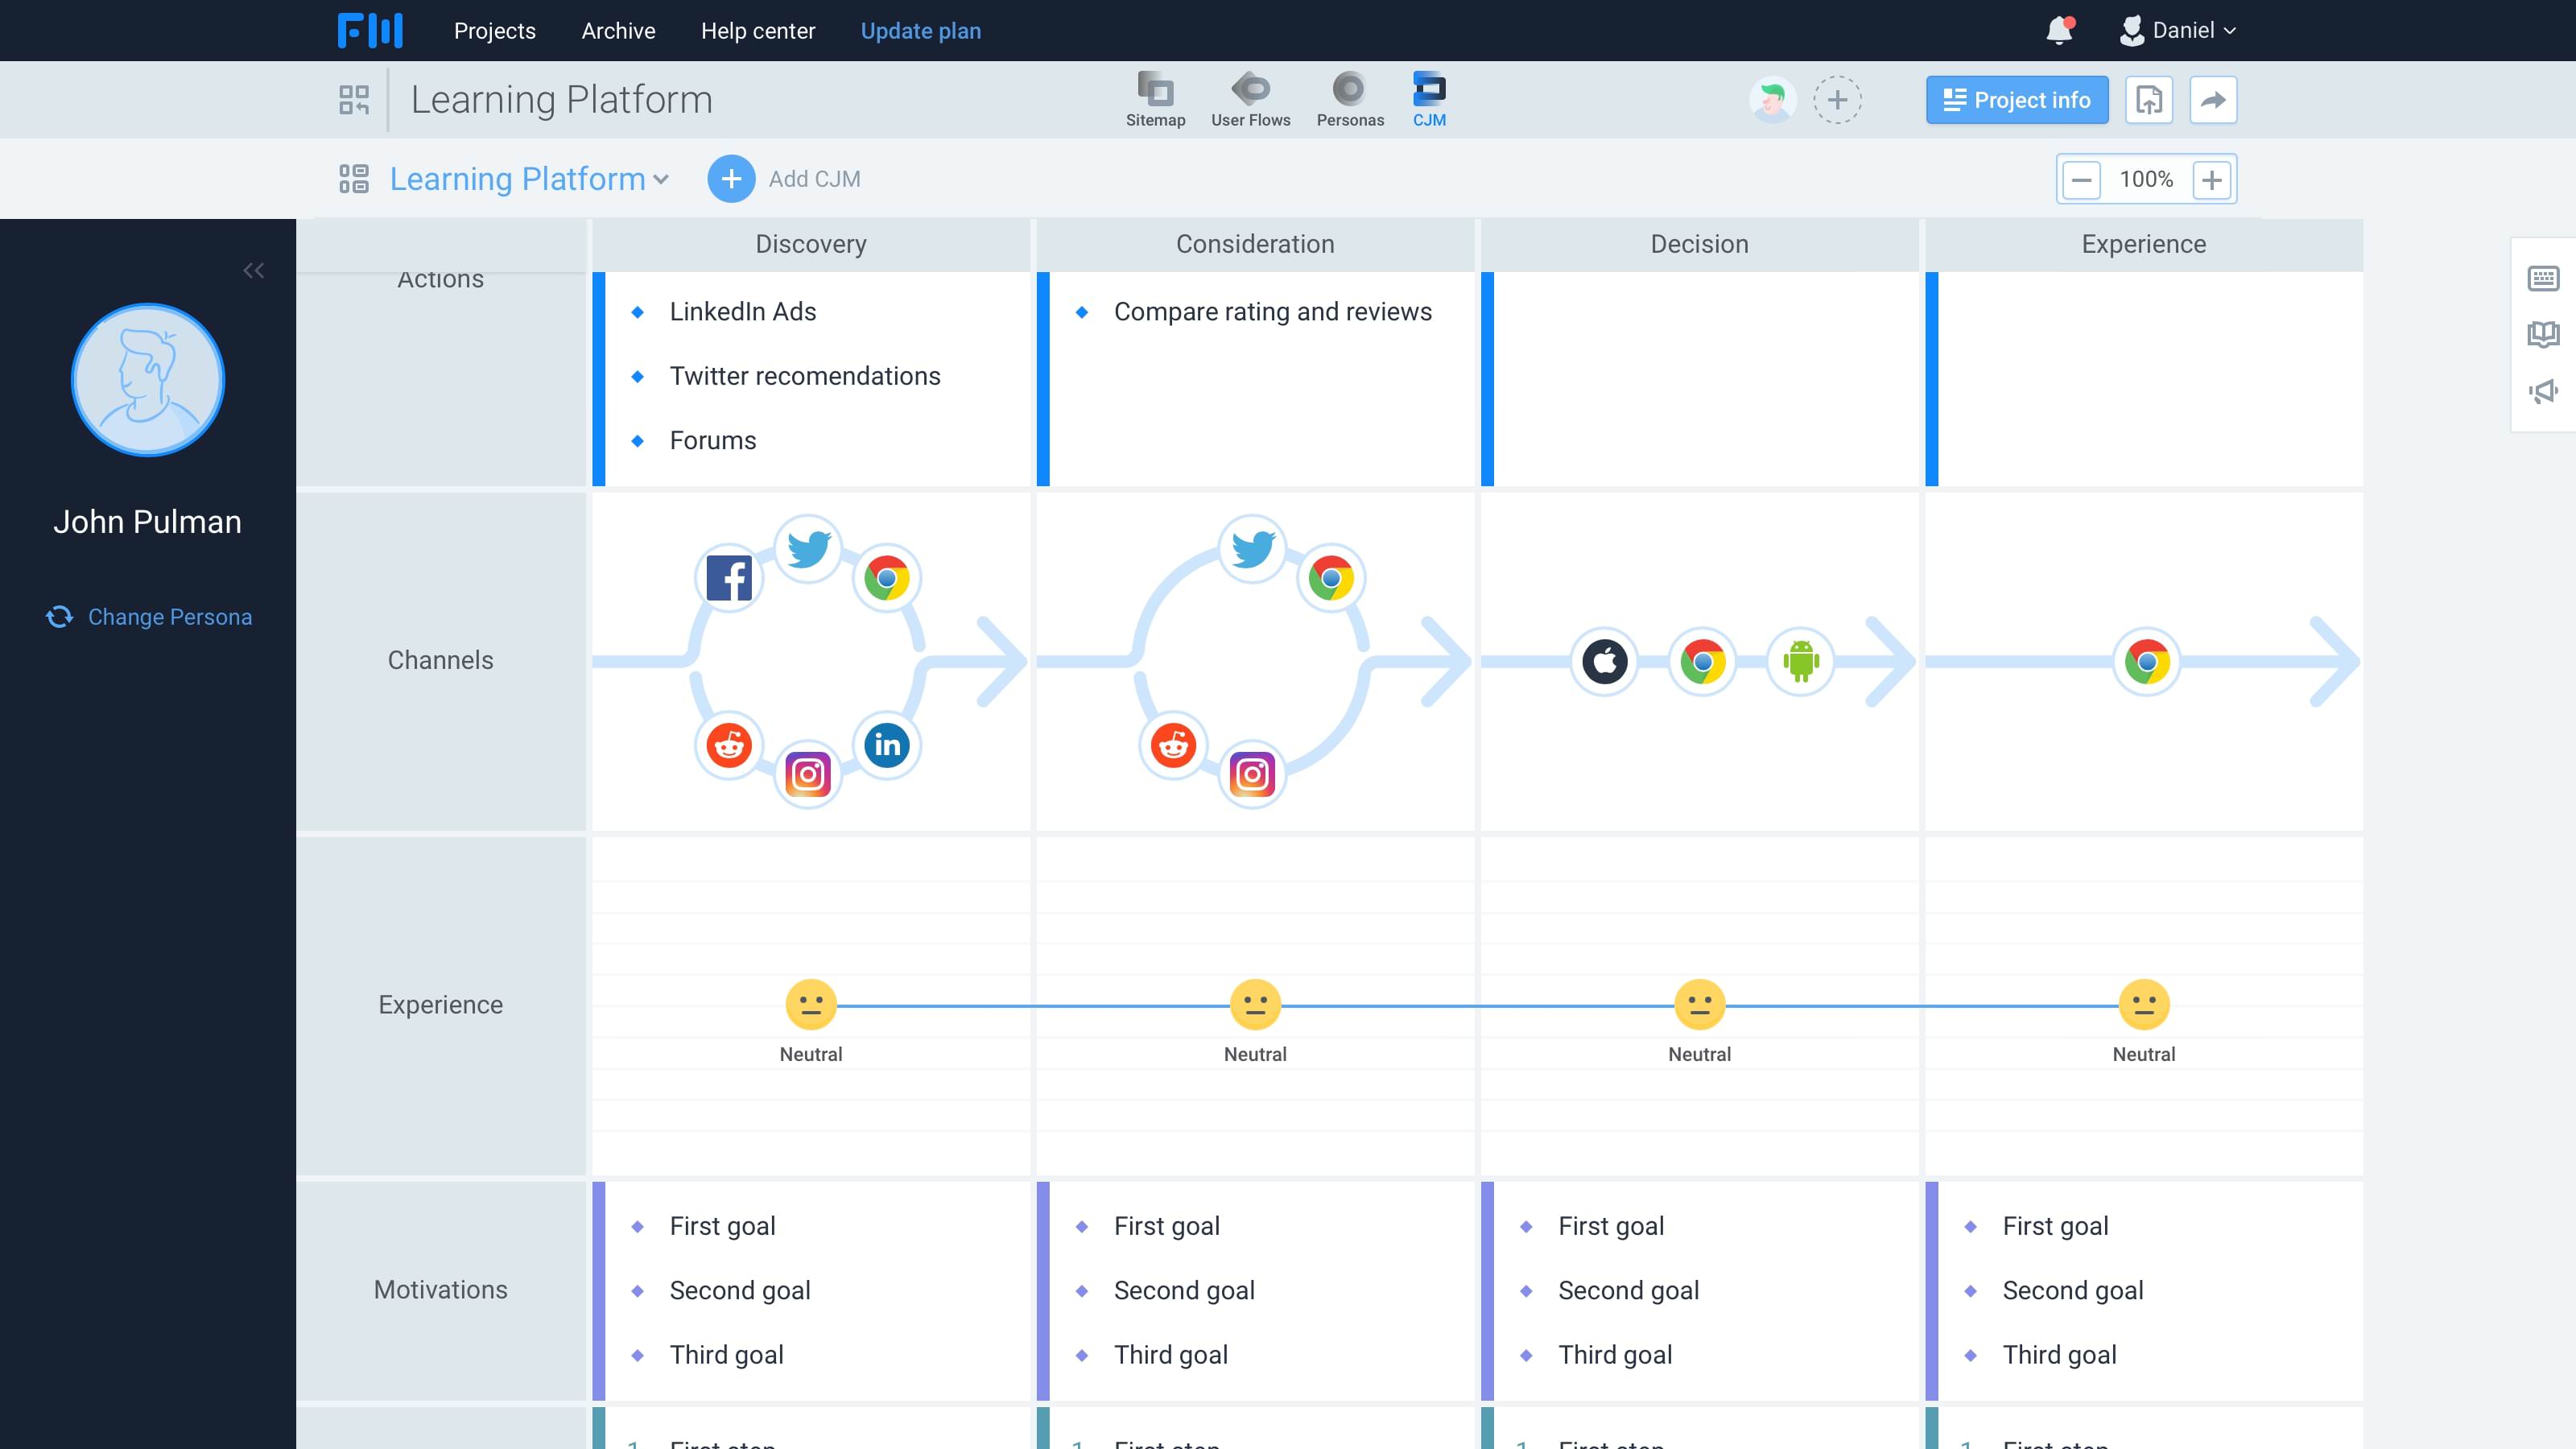Click Update plan link
This screenshot has height=1449, width=2576.
coord(920,30)
